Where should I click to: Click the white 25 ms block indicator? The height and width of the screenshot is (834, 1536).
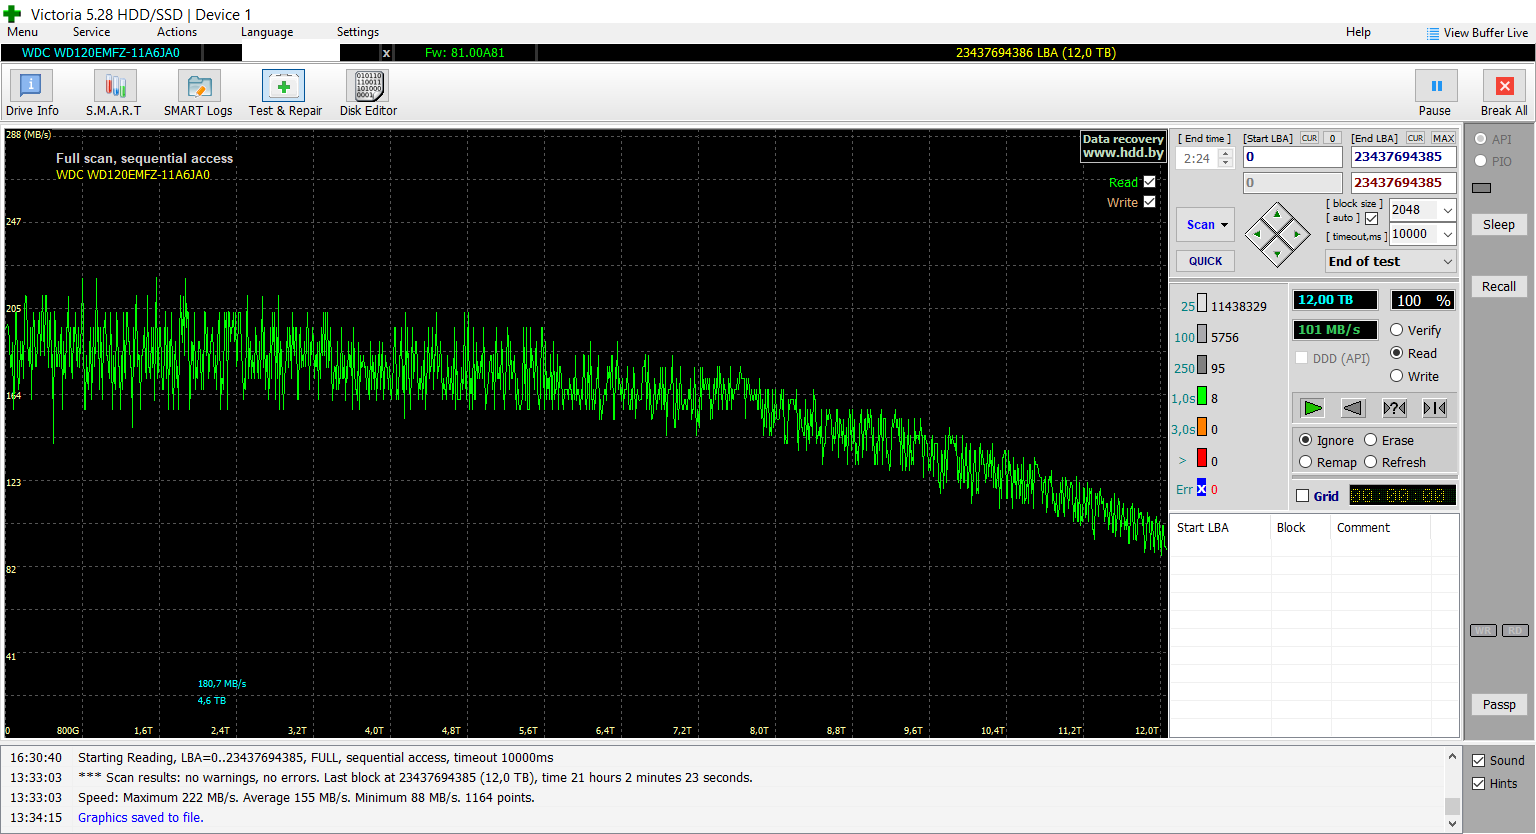tap(1202, 304)
